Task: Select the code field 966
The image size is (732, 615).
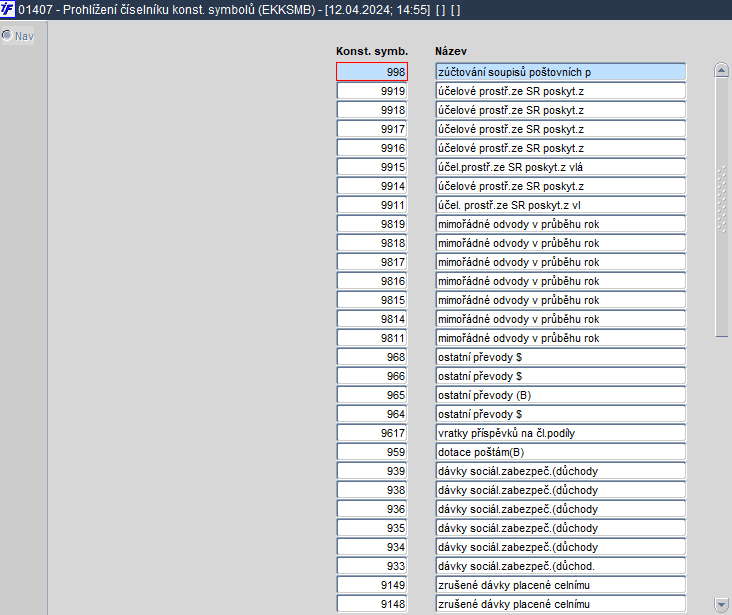Action: (x=372, y=376)
